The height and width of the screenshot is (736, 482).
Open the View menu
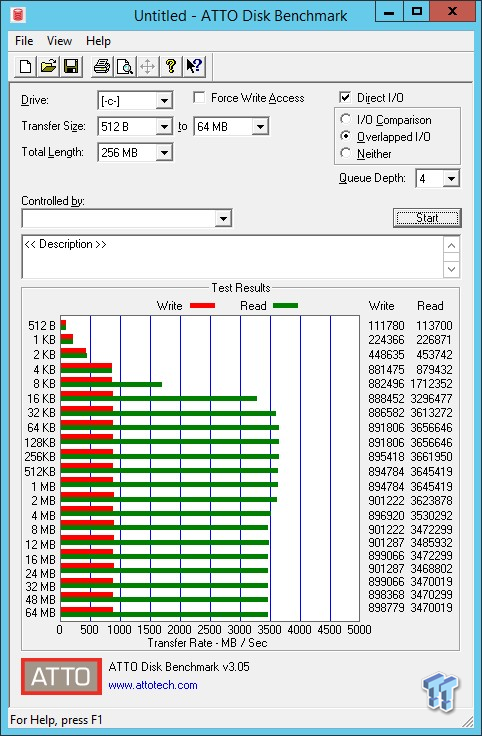pyautogui.click(x=59, y=41)
